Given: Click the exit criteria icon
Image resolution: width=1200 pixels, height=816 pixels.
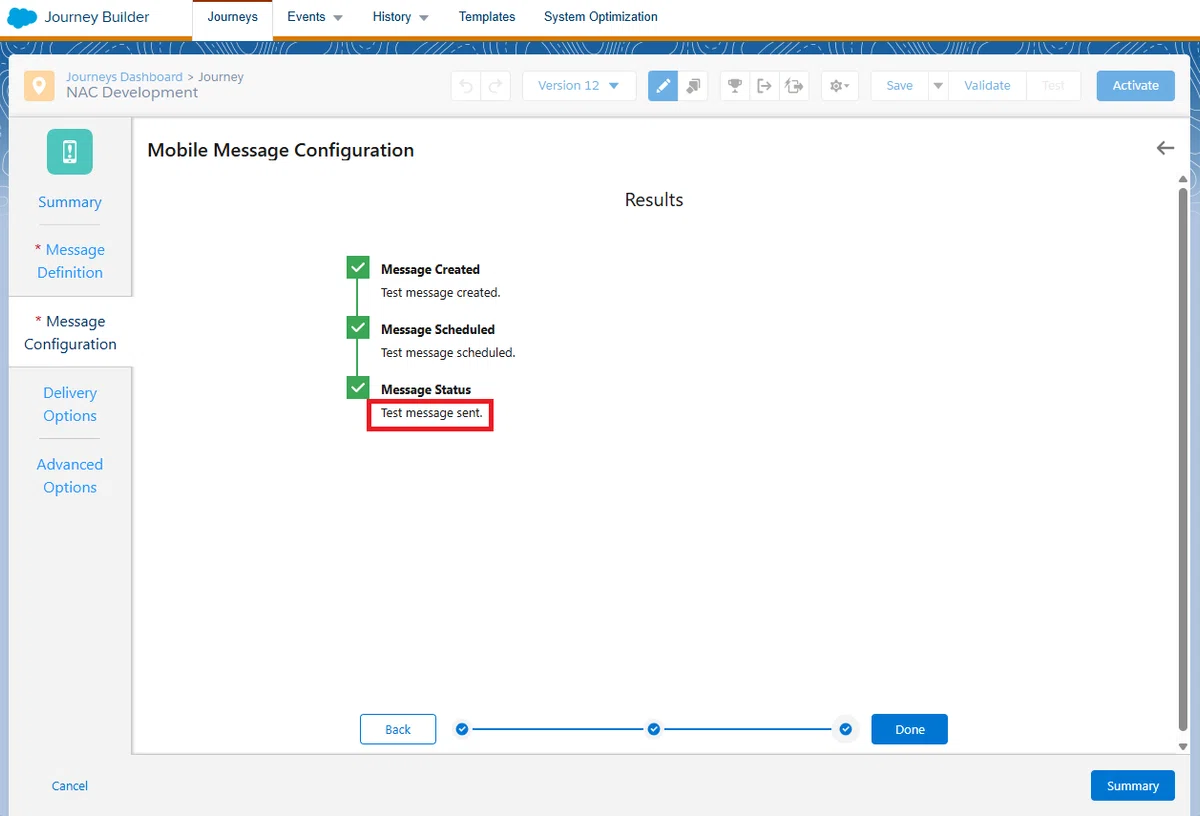Looking at the screenshot, I should [764, 86].
